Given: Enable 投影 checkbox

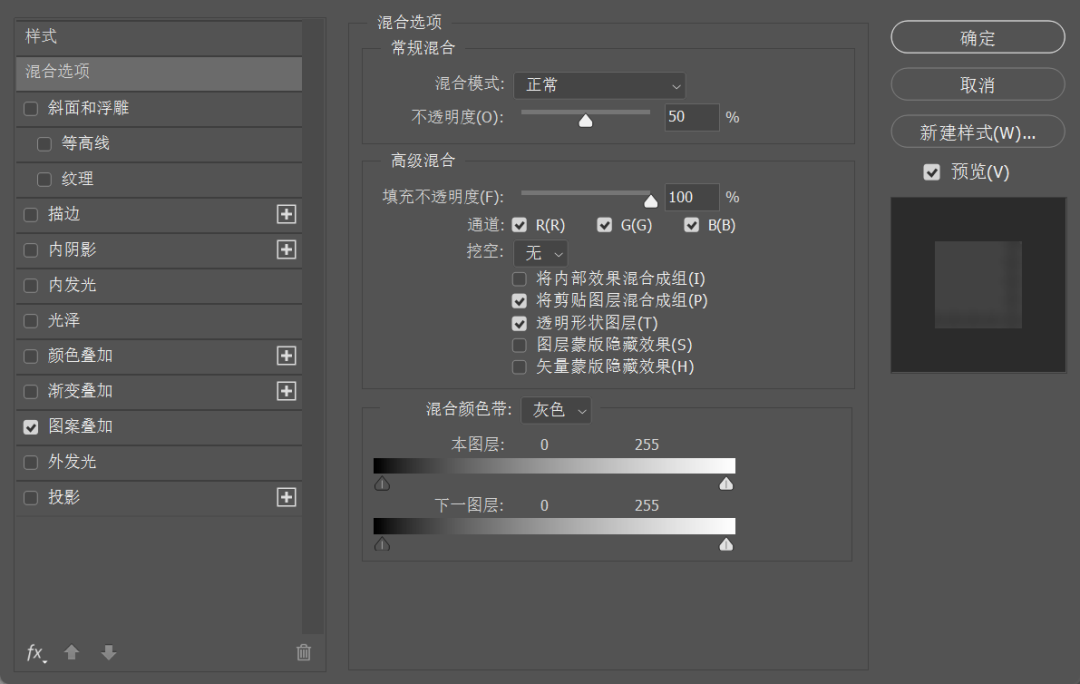Looking at the screenshot, I should [31, 498].
